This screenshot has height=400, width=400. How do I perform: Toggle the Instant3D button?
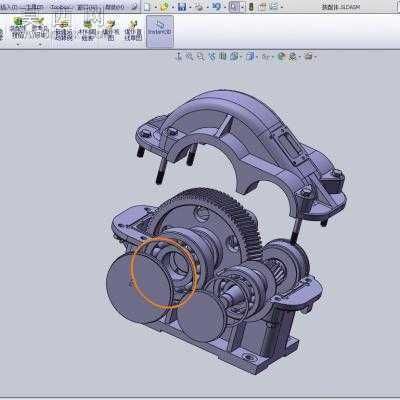(160, 31)
